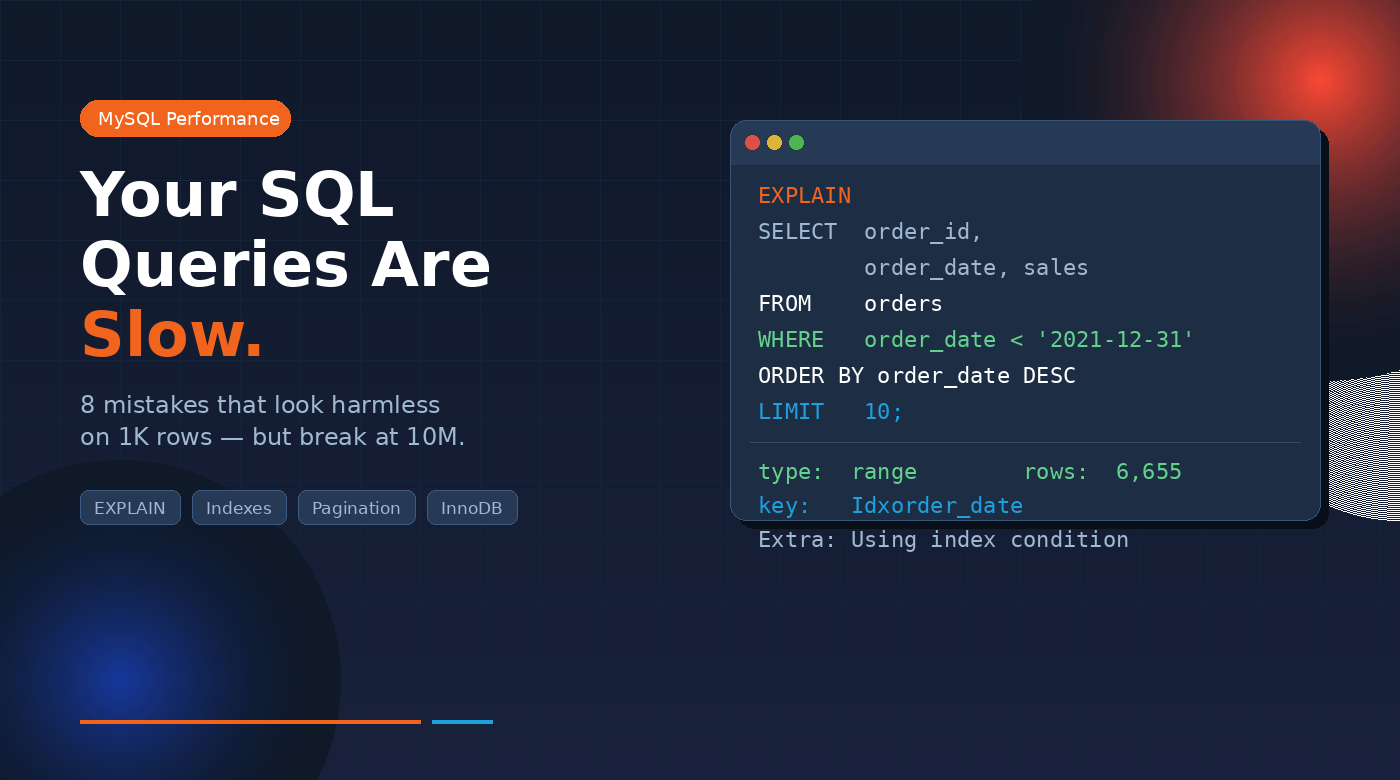Select the InnoDB tag

click(472, 508)
